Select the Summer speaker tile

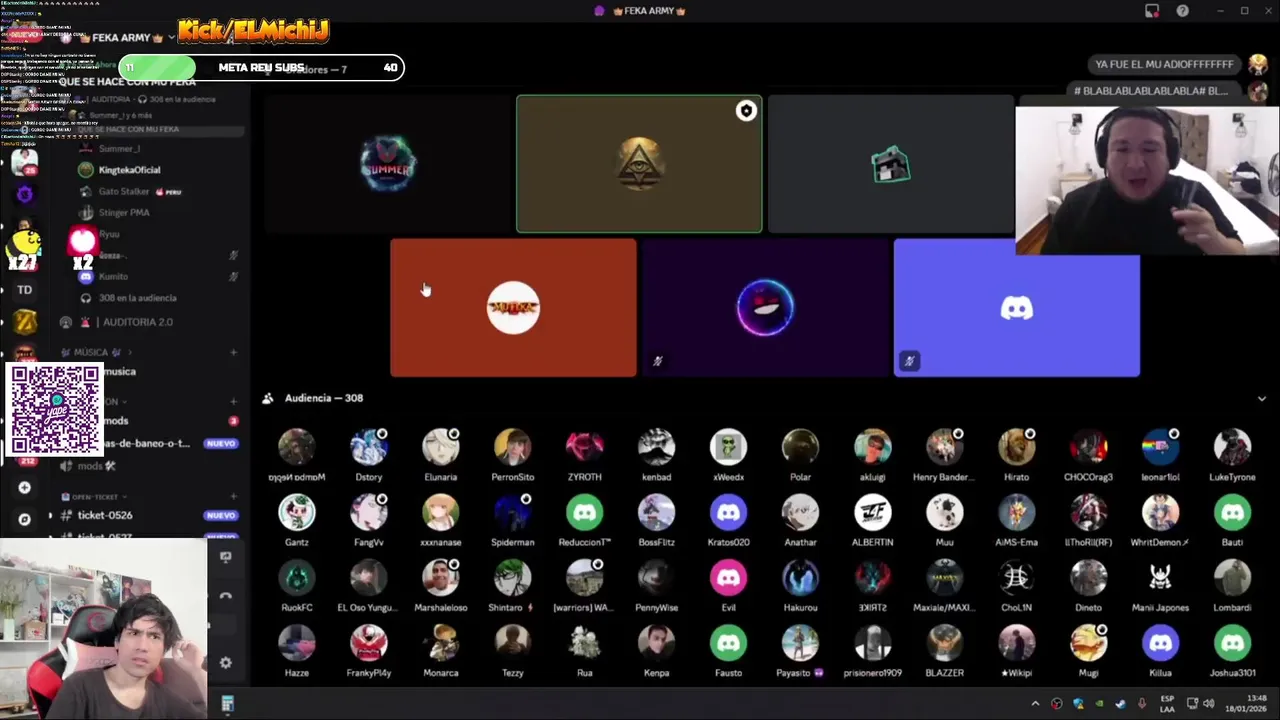(388, 164)
